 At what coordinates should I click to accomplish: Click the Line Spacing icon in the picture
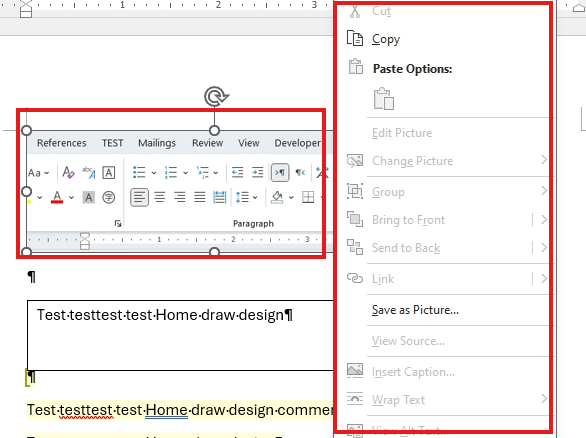coord(243,197)
